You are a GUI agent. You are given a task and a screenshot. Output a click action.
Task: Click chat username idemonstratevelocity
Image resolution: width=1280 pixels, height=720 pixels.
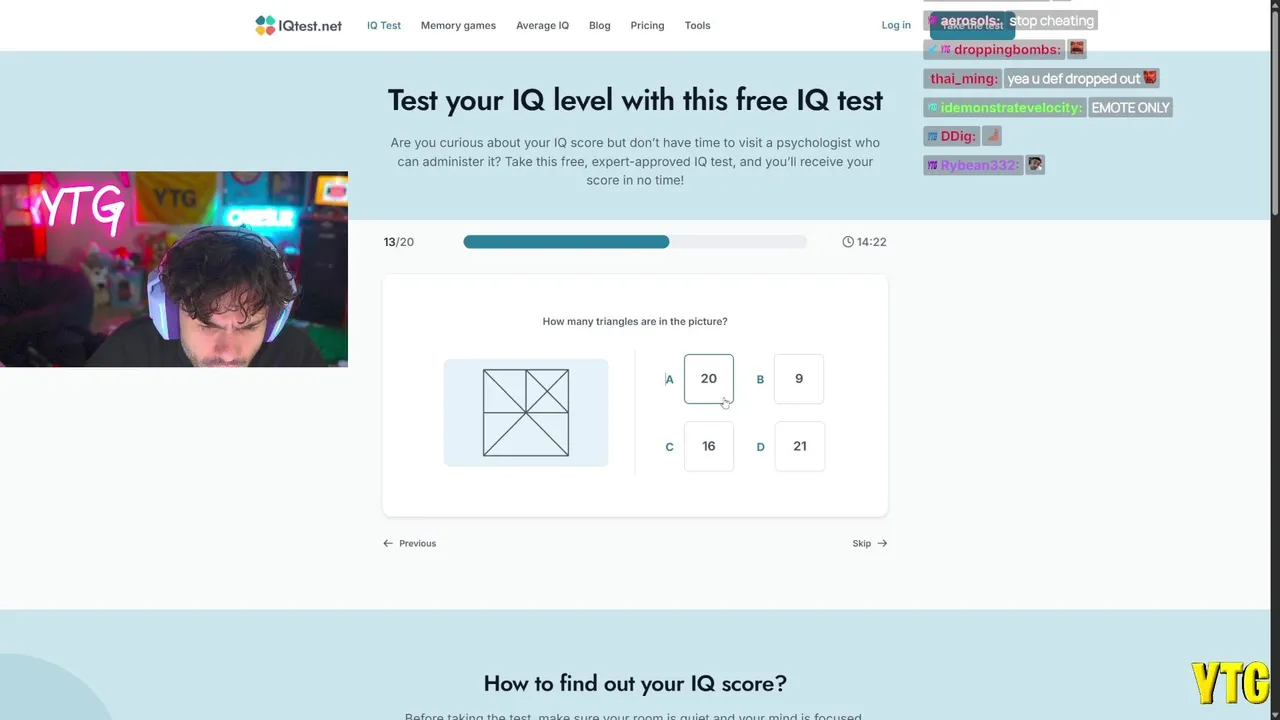tap(1011, 107)
